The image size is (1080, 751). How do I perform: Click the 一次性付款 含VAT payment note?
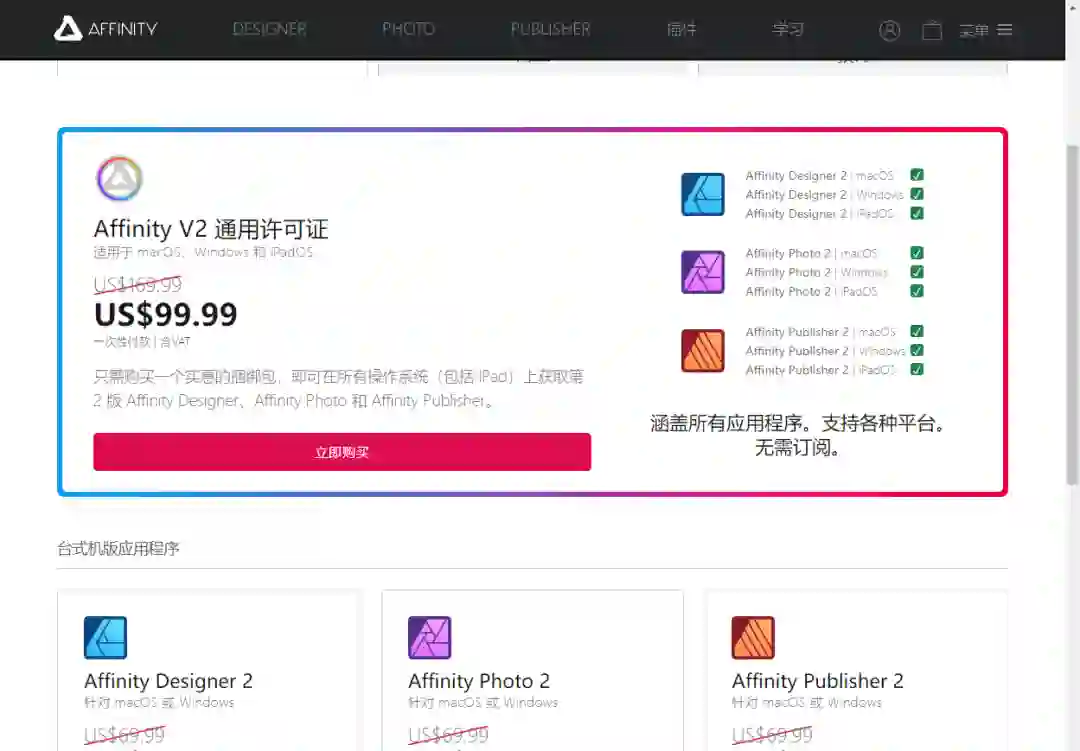coord(142,342)
